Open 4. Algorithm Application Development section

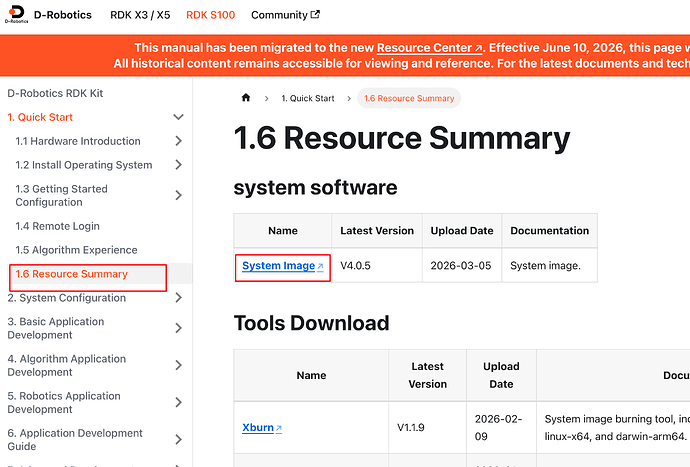coord(66,365)
